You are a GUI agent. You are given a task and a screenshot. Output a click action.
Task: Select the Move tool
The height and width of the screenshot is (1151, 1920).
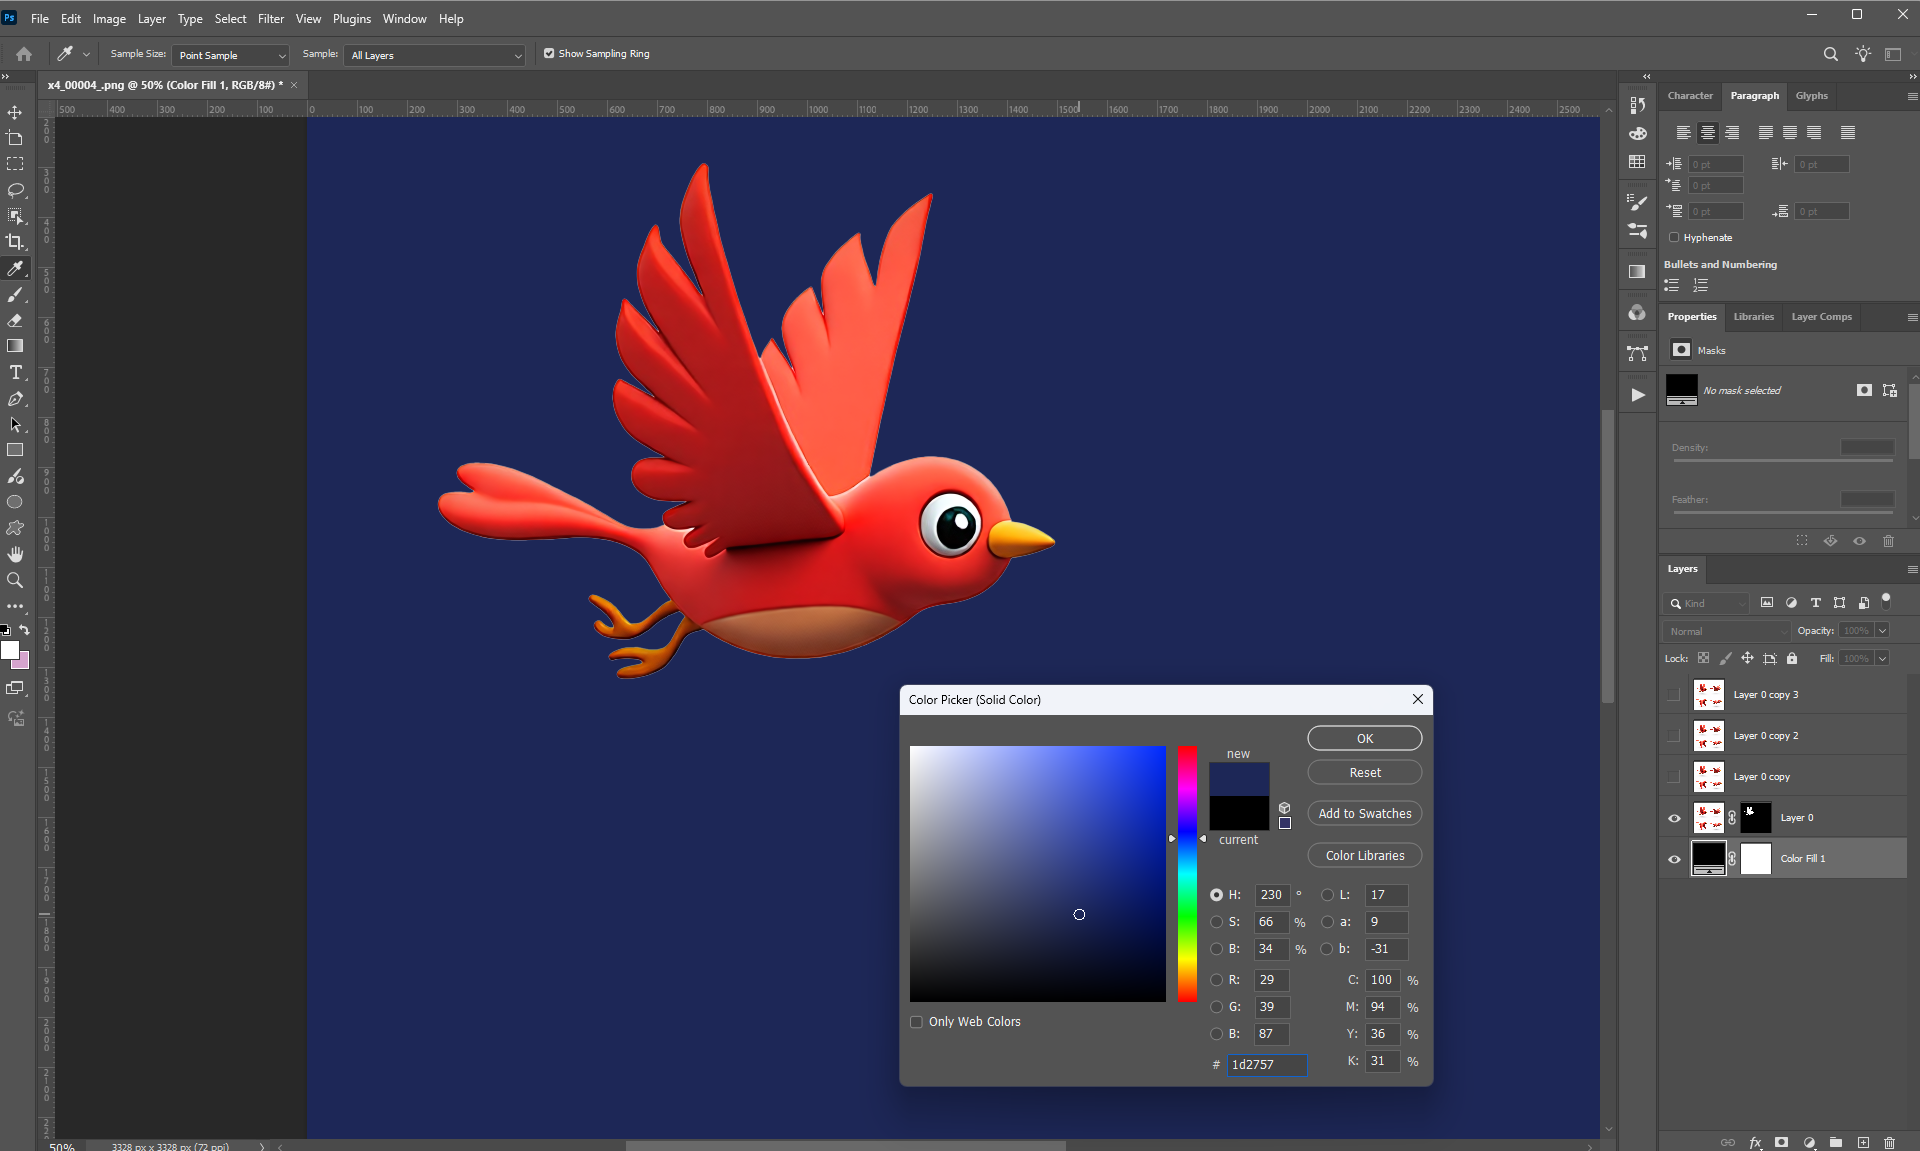point(15,112)
